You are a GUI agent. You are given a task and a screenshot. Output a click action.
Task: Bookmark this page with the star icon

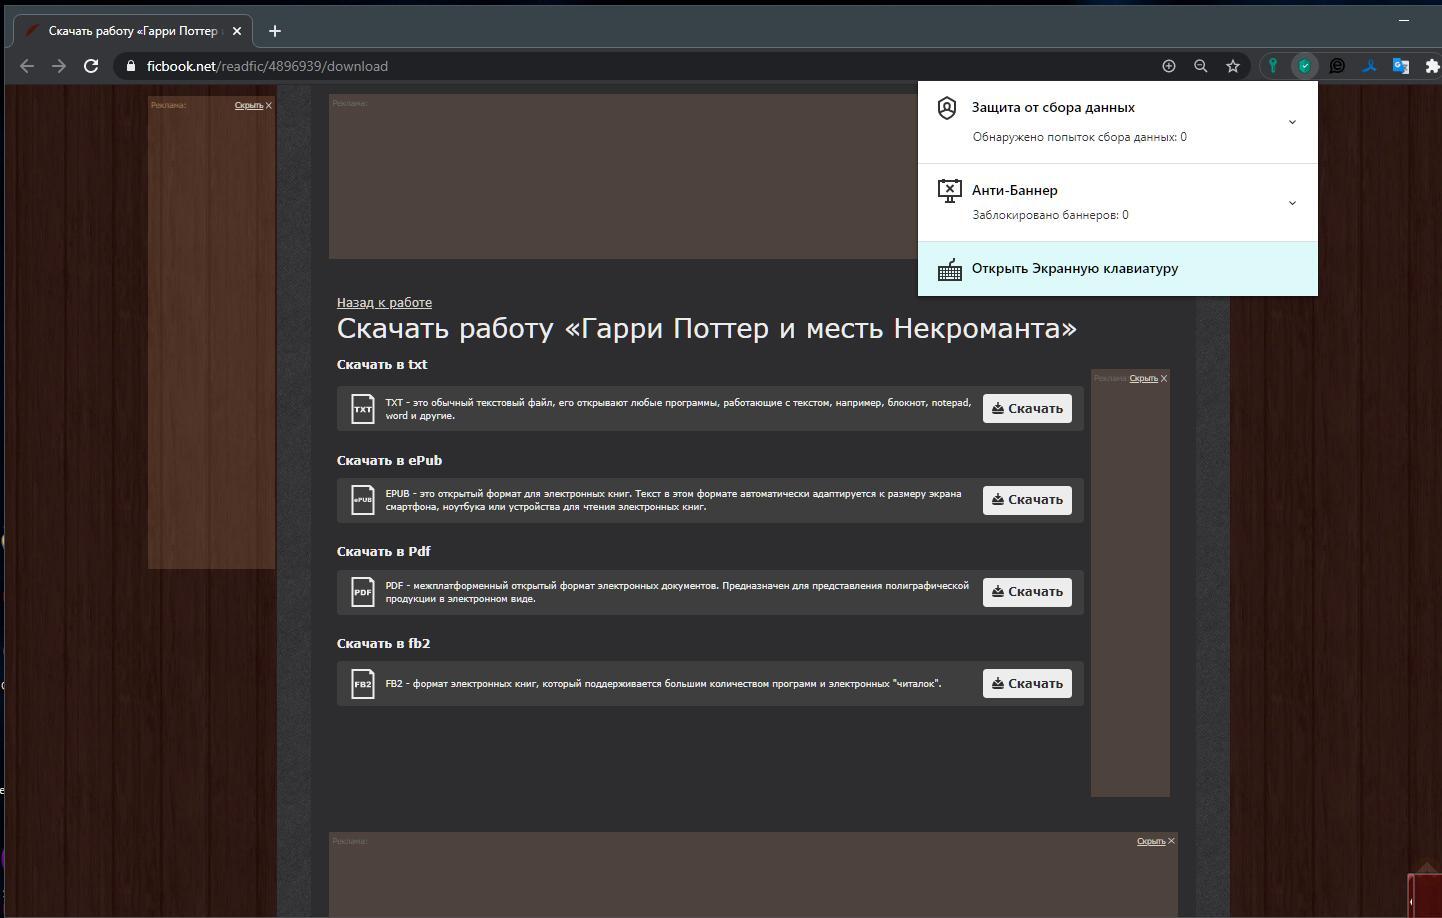(1233, 66)
